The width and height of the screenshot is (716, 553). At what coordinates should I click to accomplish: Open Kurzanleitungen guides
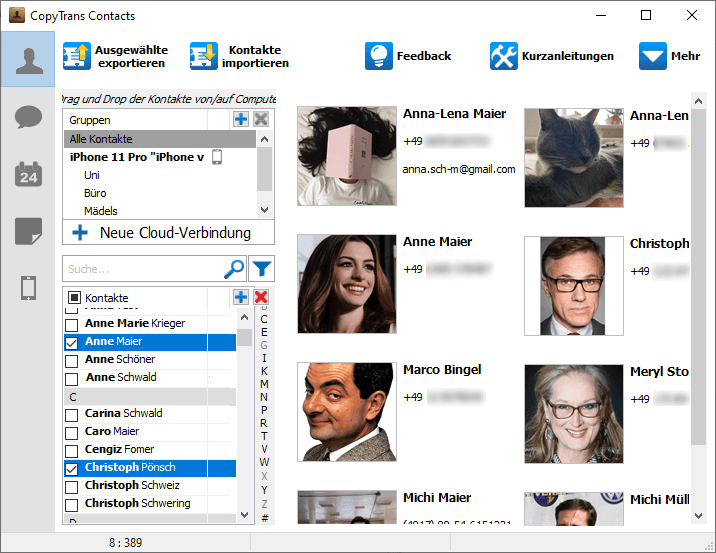pos(552,56)
